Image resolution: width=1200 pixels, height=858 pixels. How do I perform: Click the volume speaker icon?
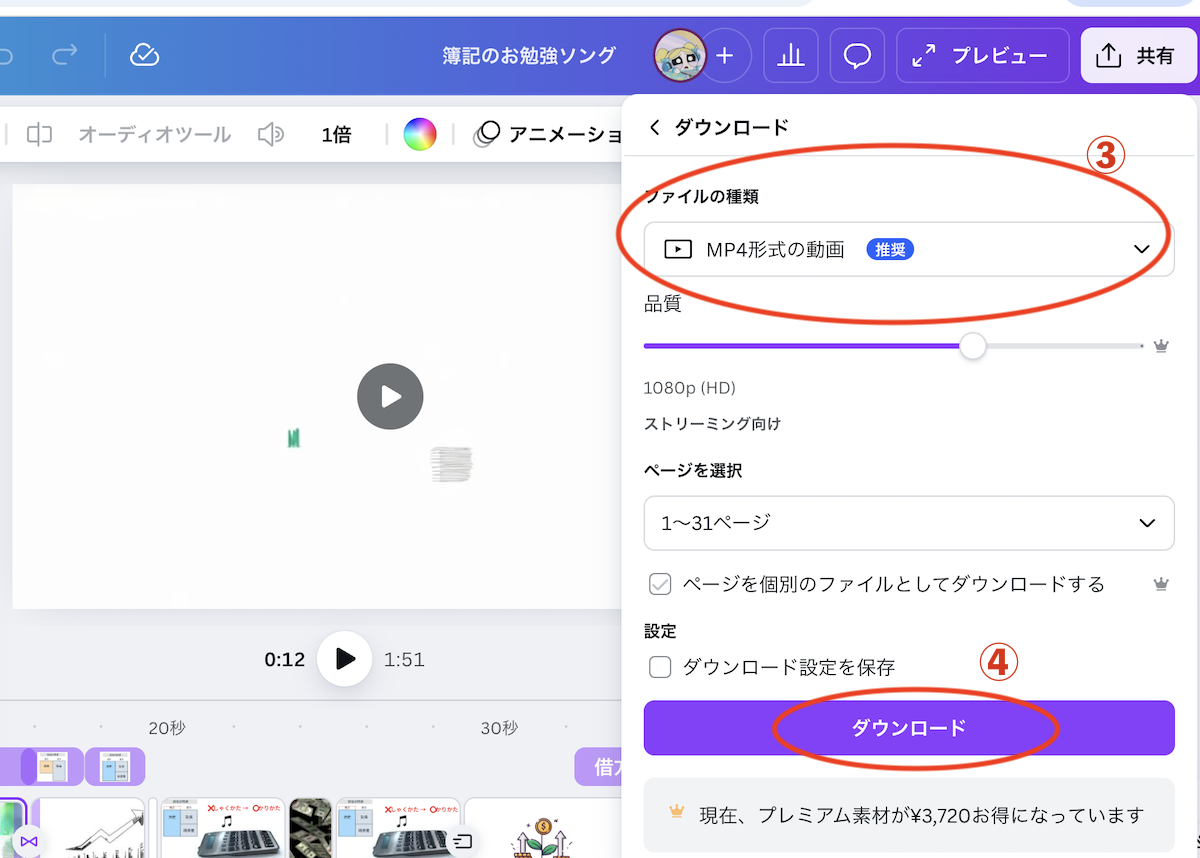tap(270, 135)
